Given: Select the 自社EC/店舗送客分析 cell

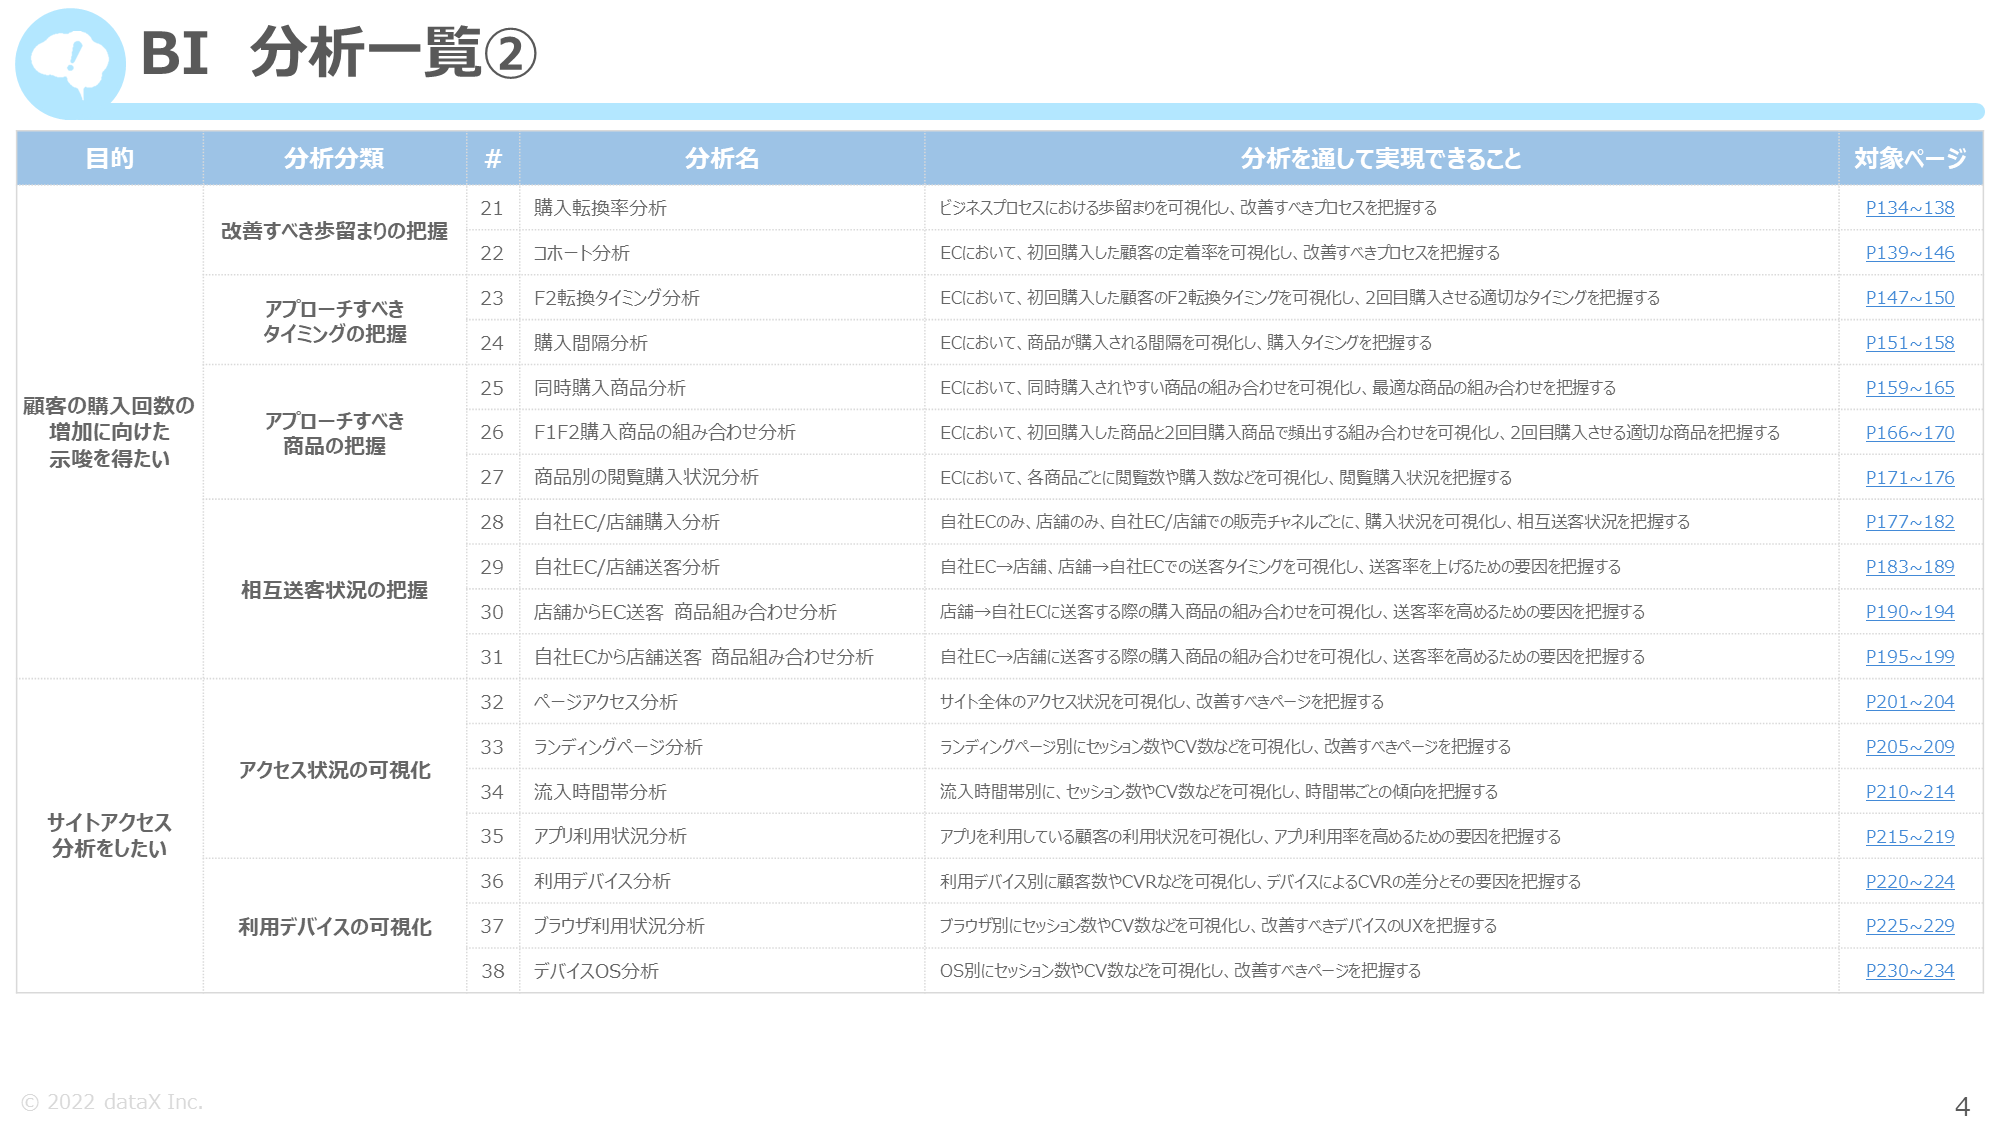Looking at the screenshot, I should [x=722, y=567].
